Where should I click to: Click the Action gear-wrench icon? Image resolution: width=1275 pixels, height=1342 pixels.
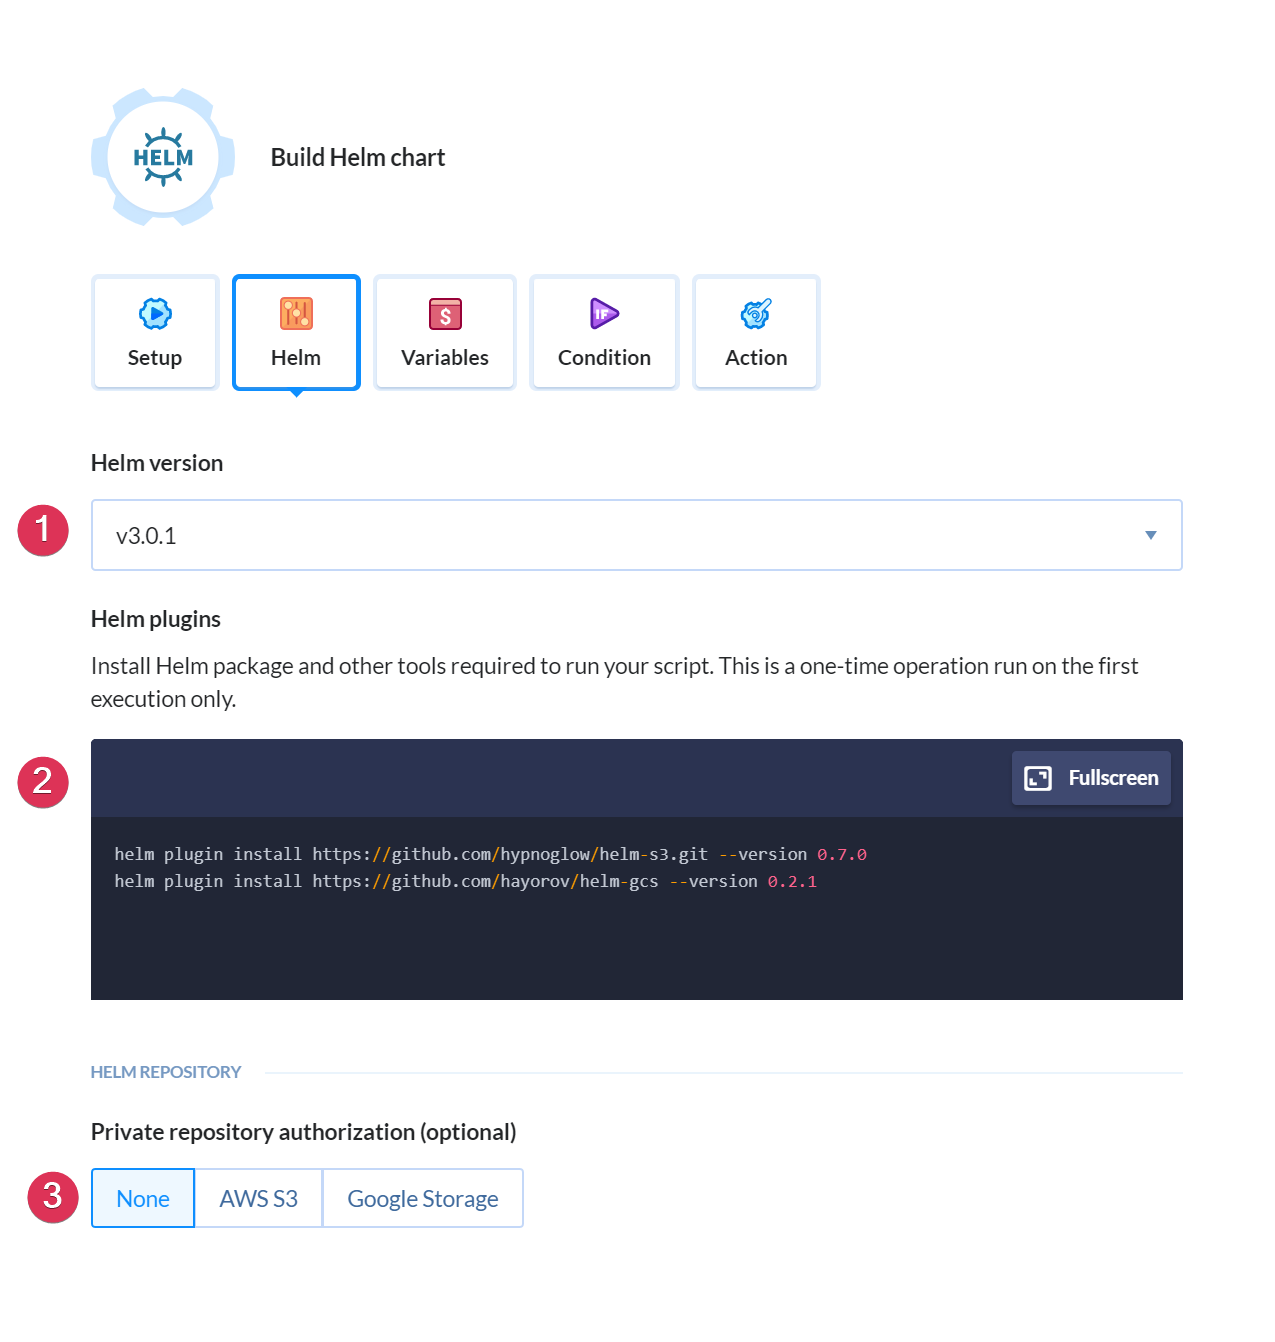tap(756, 314)
